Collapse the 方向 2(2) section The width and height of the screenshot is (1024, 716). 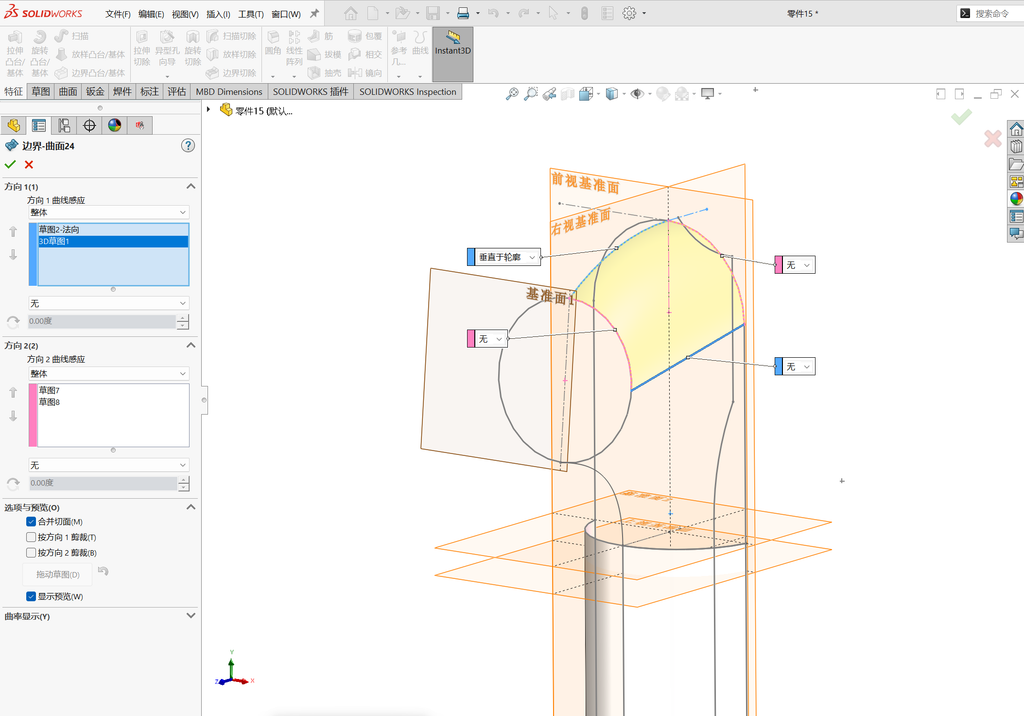point(191,345)
